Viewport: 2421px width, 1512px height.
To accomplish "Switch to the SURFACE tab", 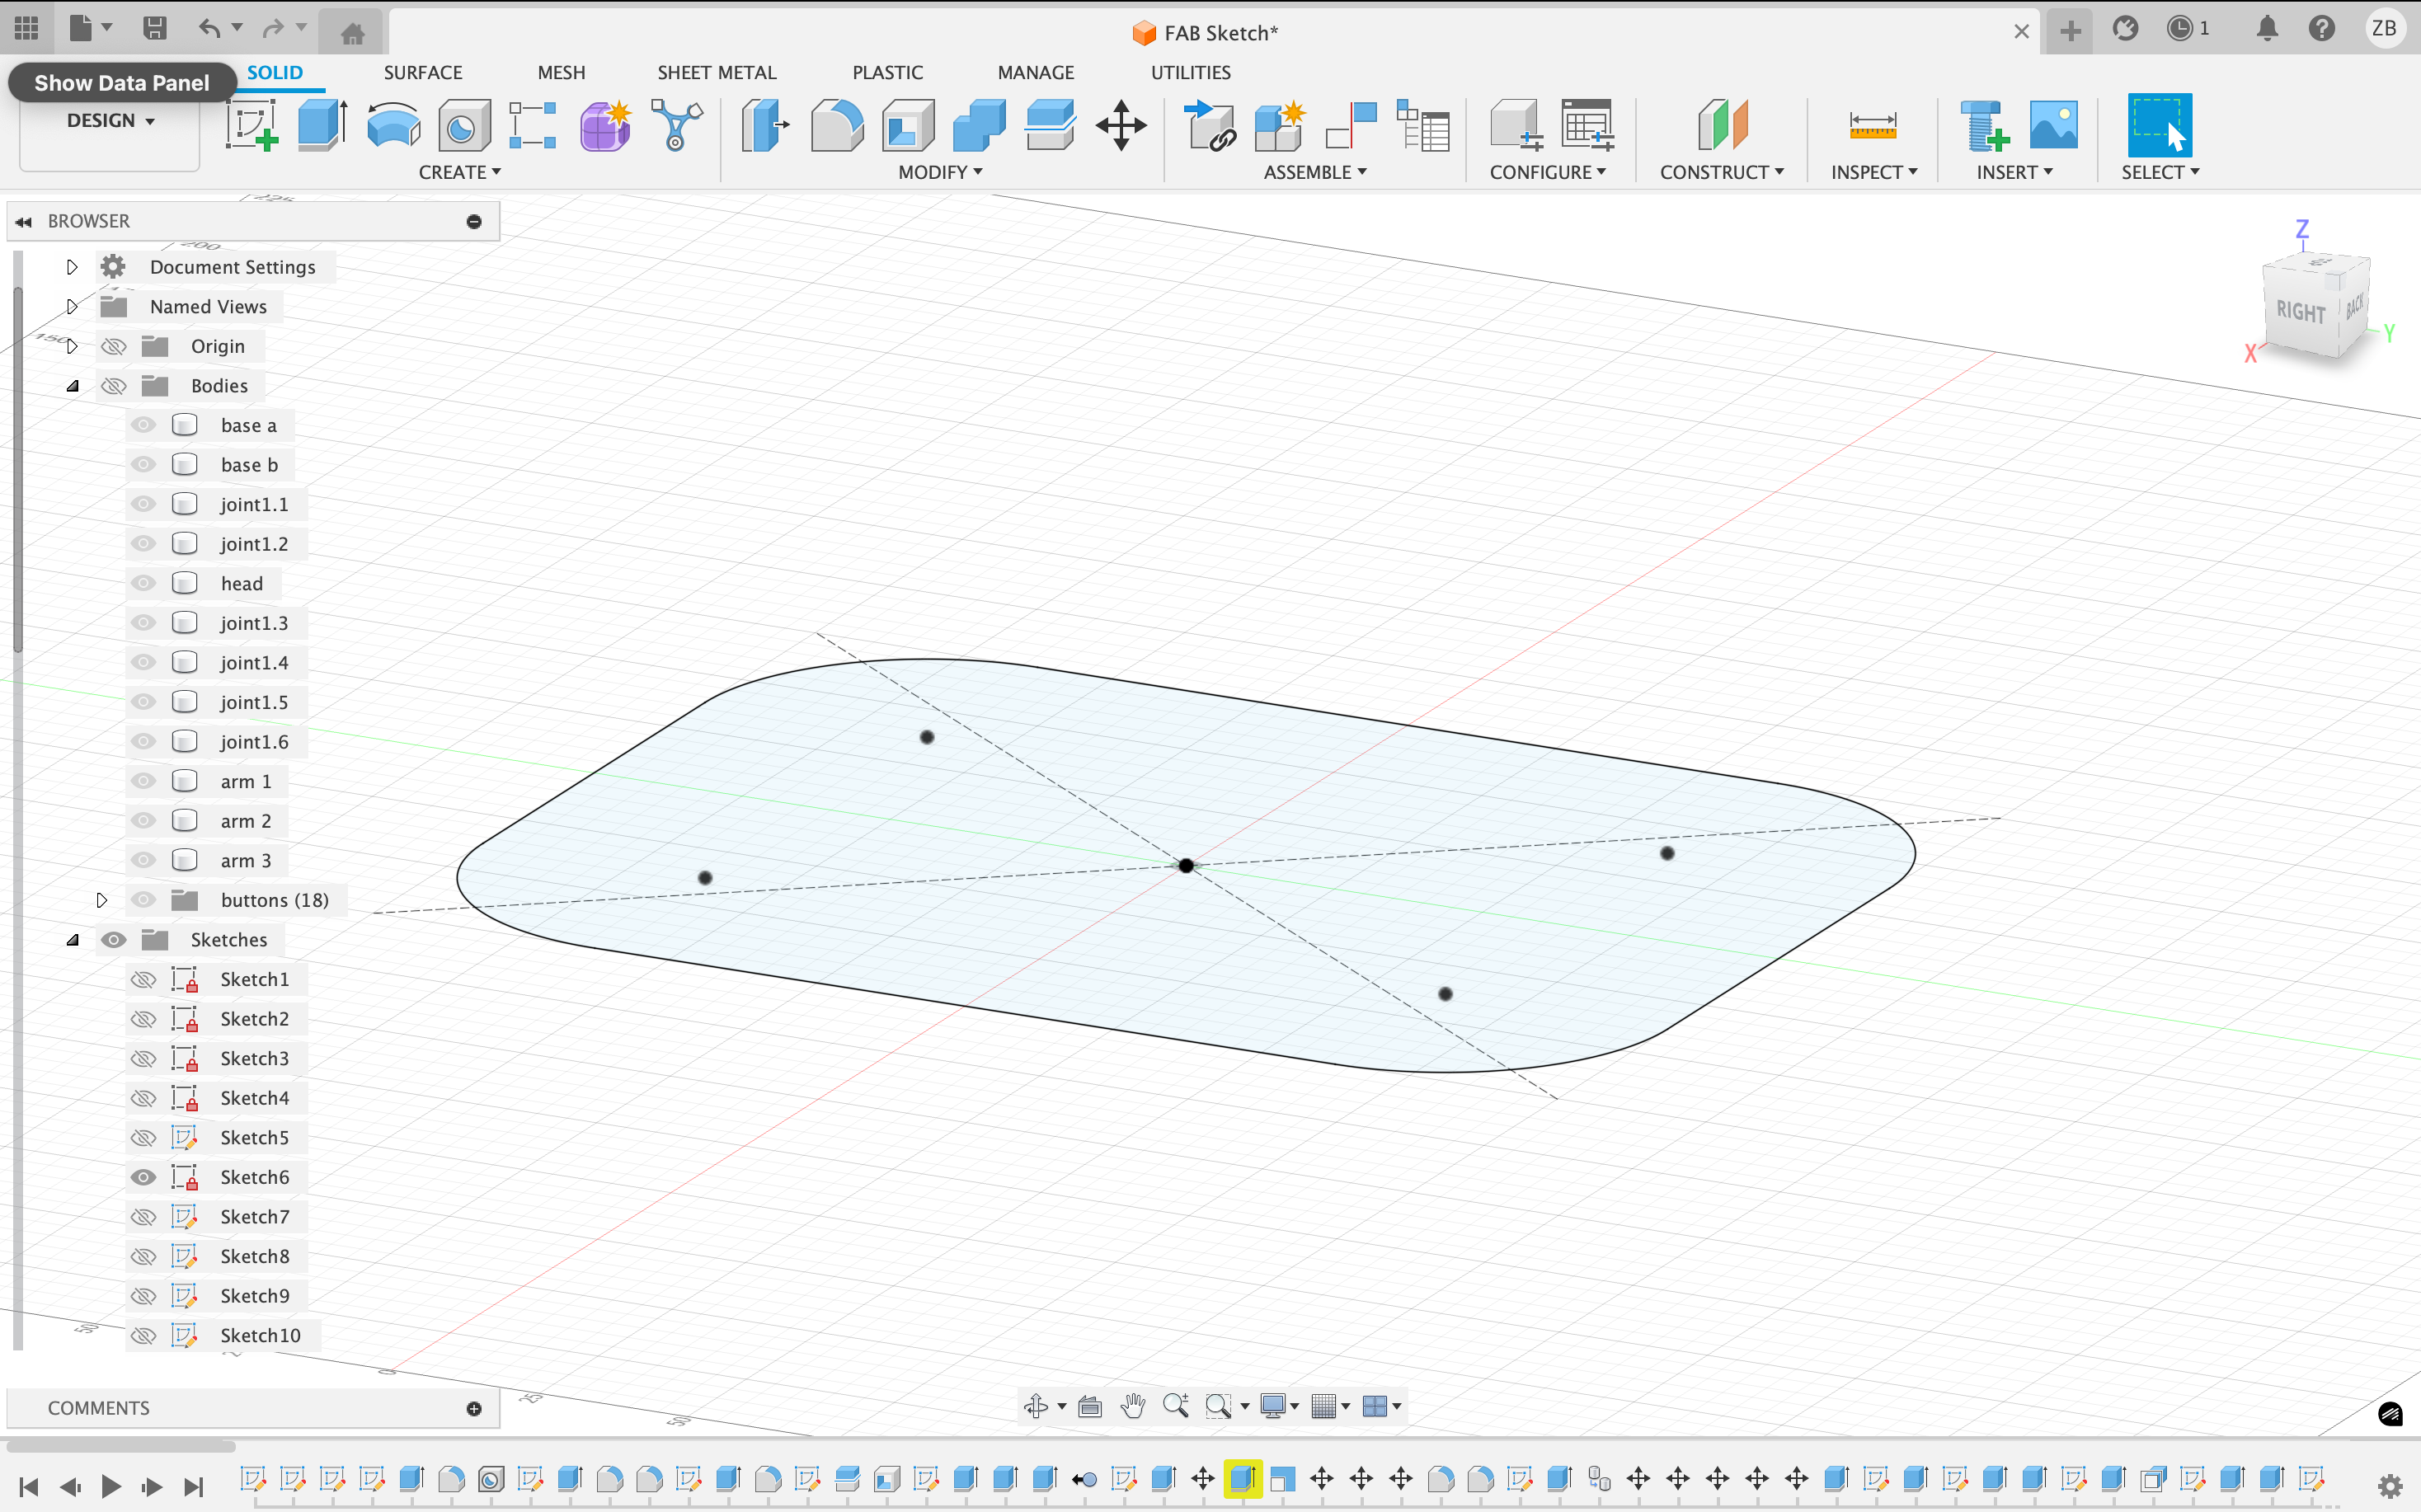I will click(422, 72).
